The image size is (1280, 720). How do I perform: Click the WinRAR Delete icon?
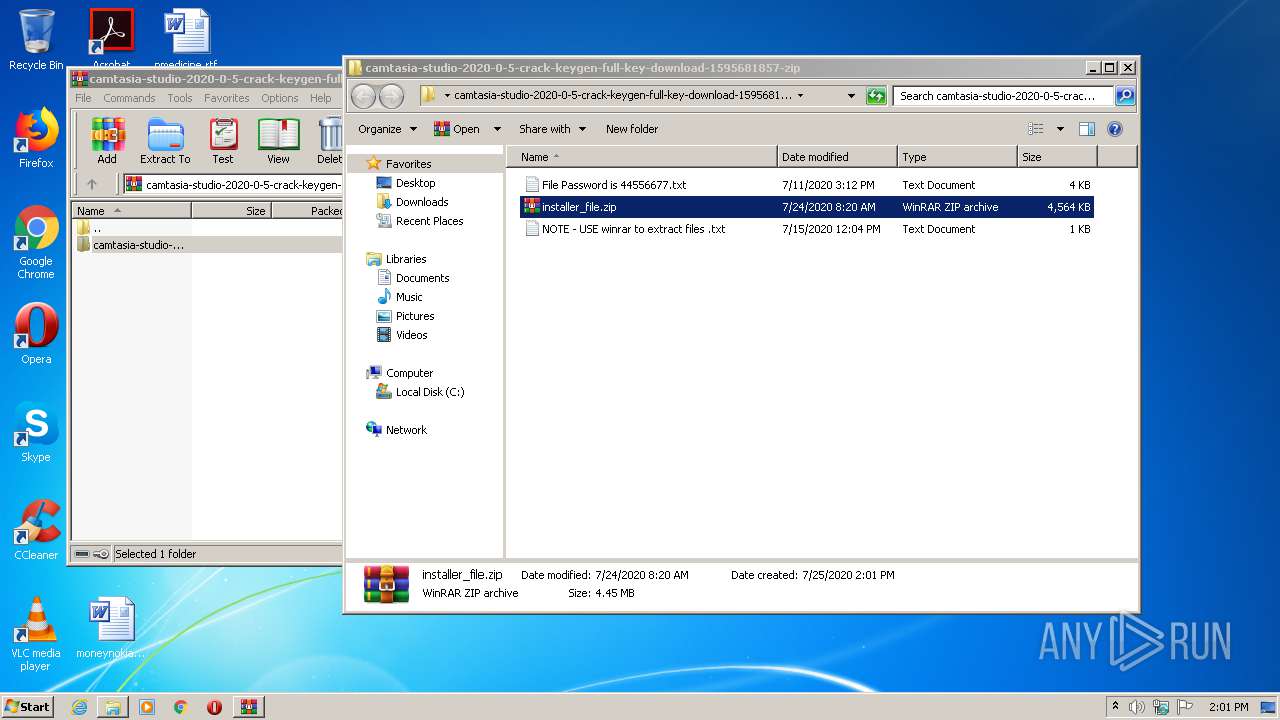pos(329,140)
